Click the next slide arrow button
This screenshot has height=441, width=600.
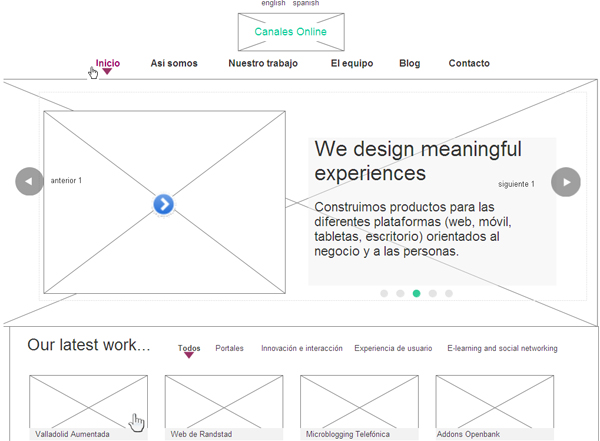coord(566,182)
